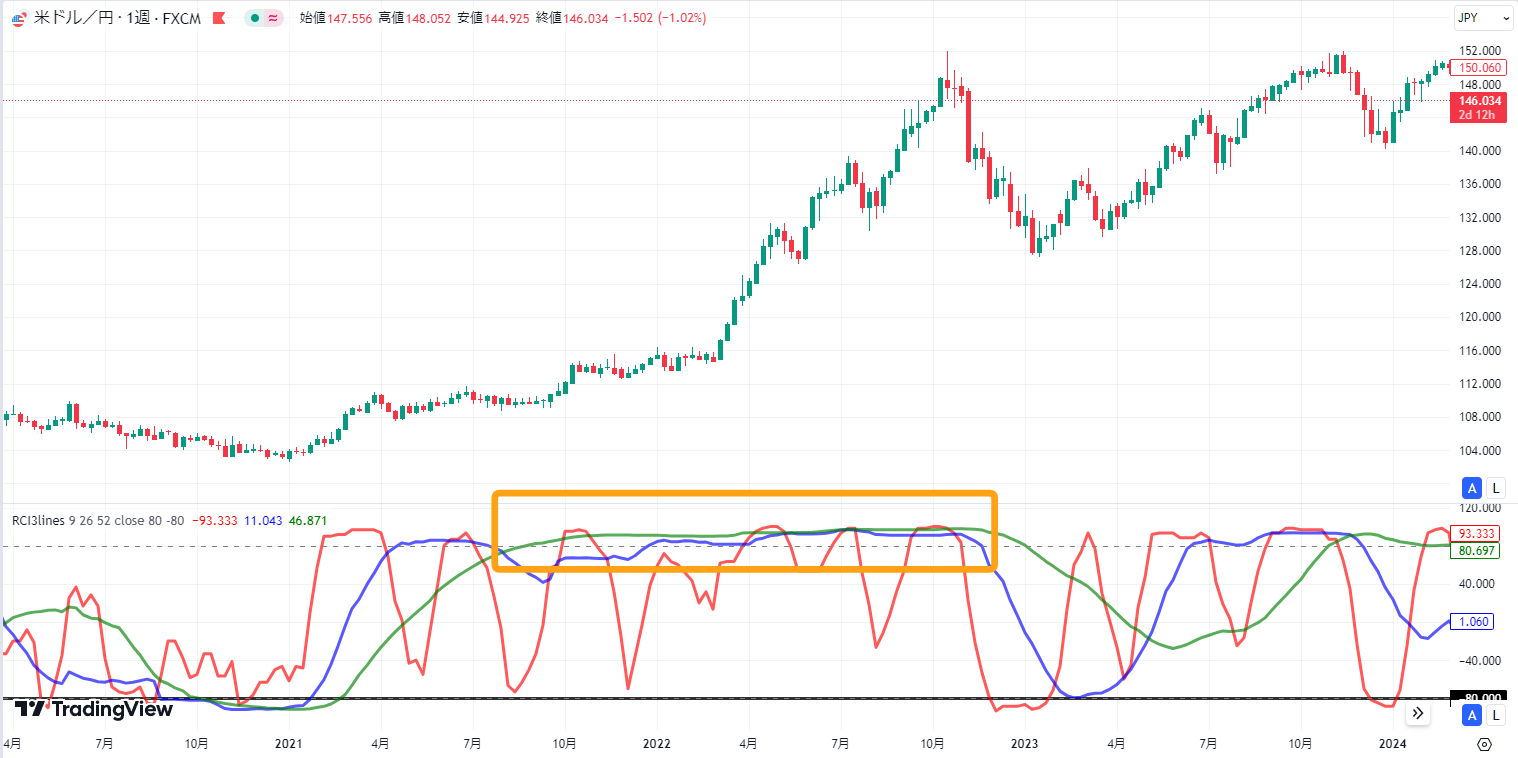Click the green 46.871 legend value
Image resolution: width=1518 pixels, height=758 pixels.
[x=307, y=520]
